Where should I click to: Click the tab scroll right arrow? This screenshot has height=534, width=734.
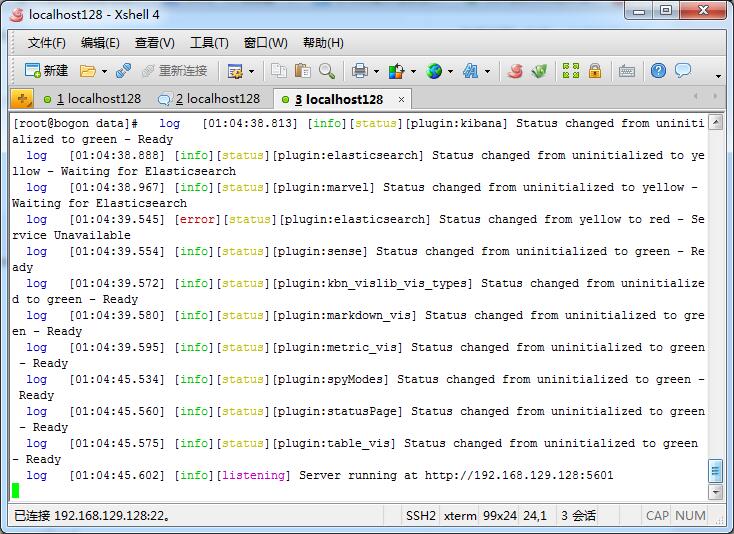click(715, 96)
